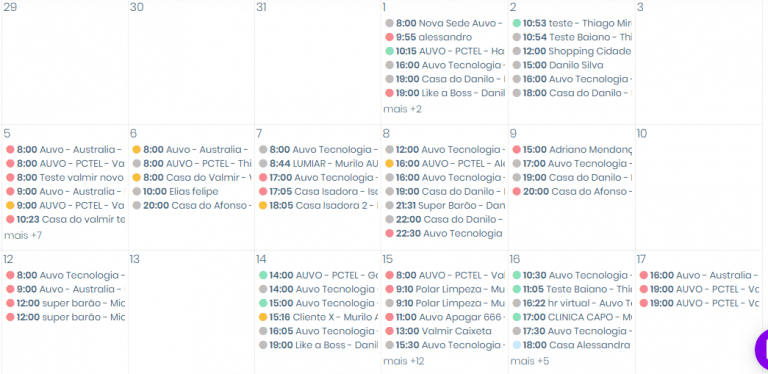Click green dot next to 10:53 teste event
The image size is (768, 374).
click(516, 23)
